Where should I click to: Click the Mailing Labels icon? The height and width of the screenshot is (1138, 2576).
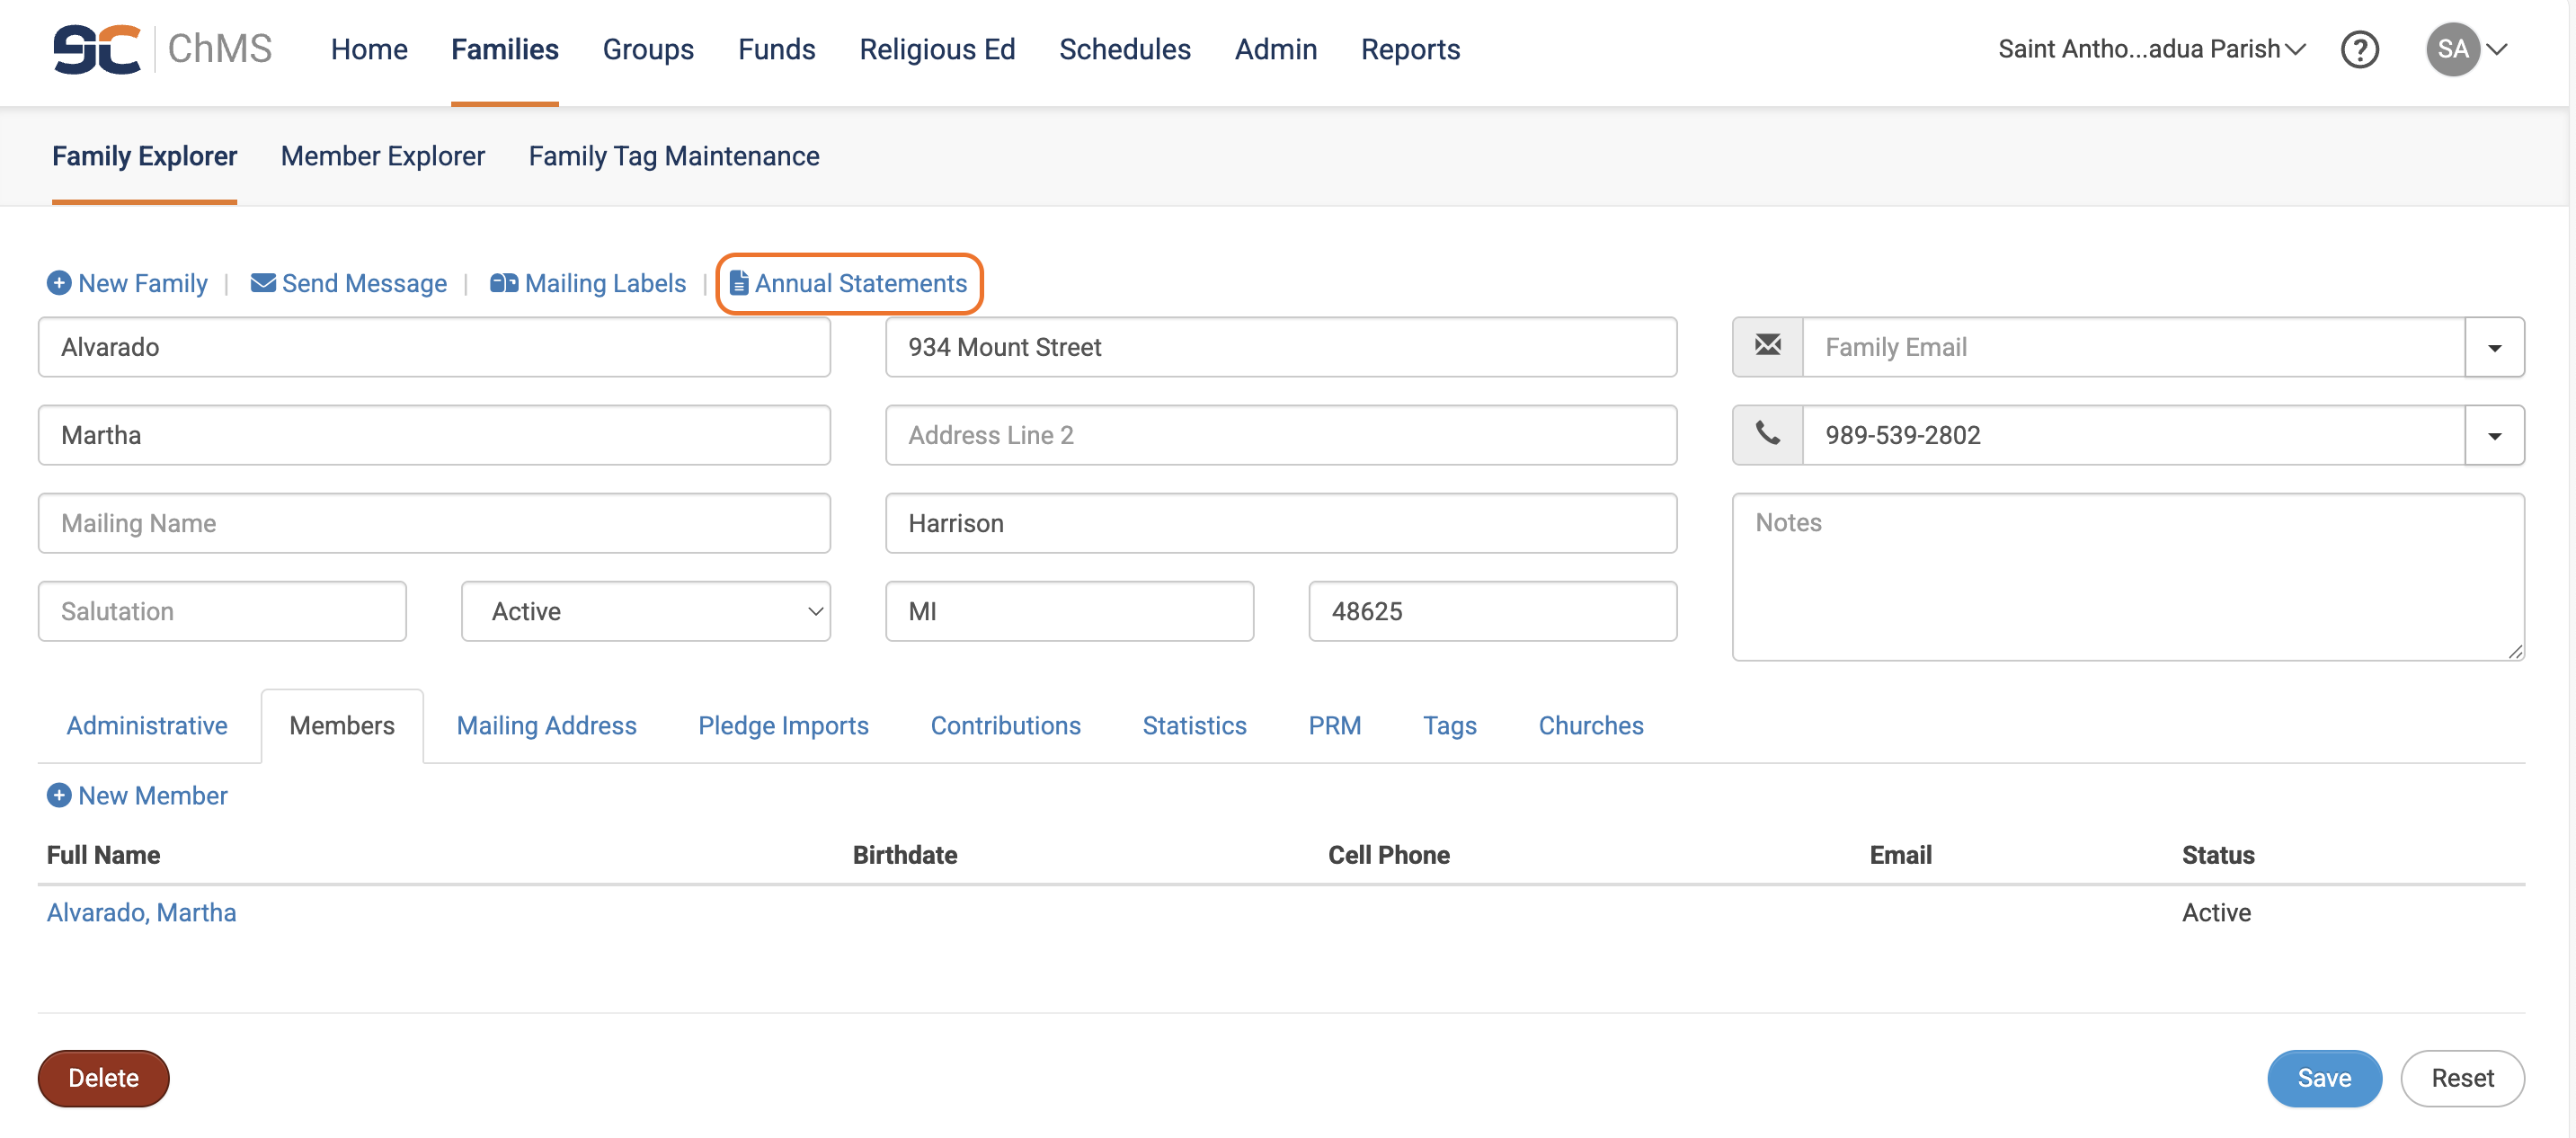tap(503, 283)
